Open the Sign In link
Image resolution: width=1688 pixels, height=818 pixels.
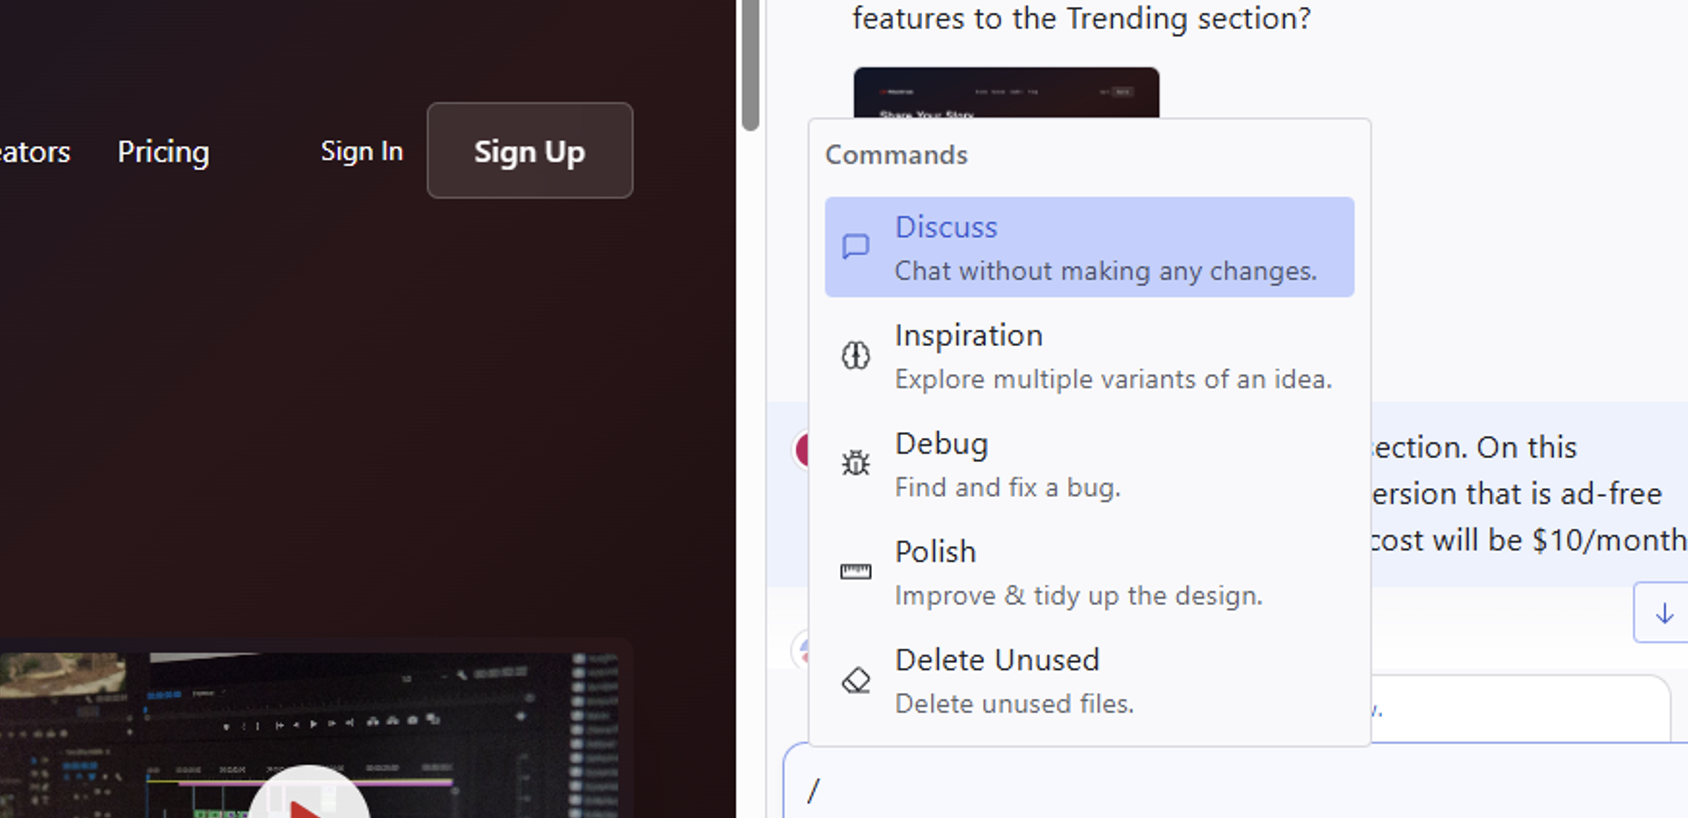click(x=361, y=151)
